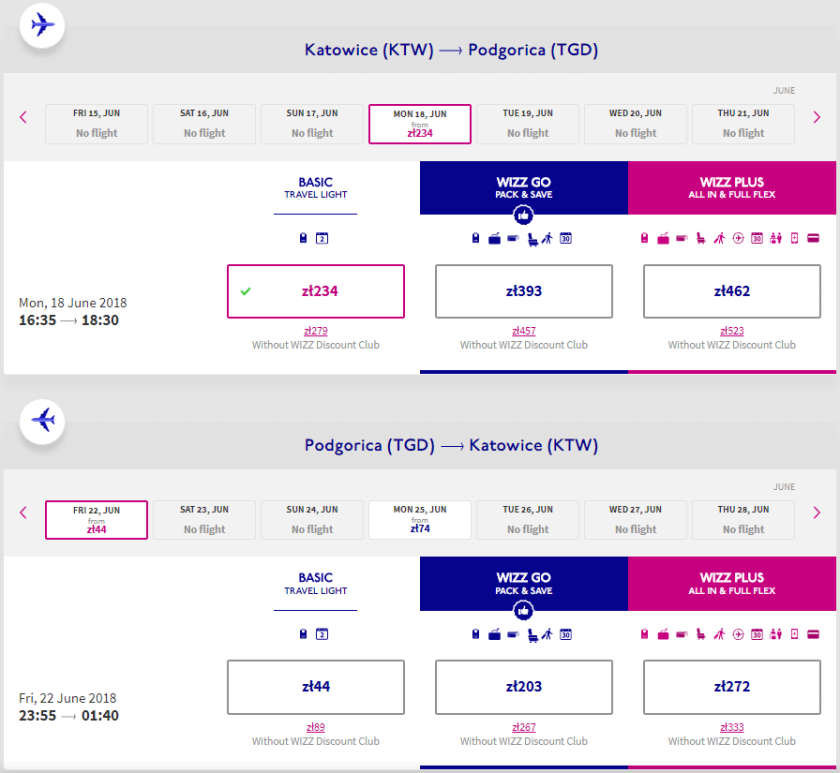840x773 pixels.
Task: Click the credit card icon under outbound WIZZ PLUS
Action: [813, 238]
